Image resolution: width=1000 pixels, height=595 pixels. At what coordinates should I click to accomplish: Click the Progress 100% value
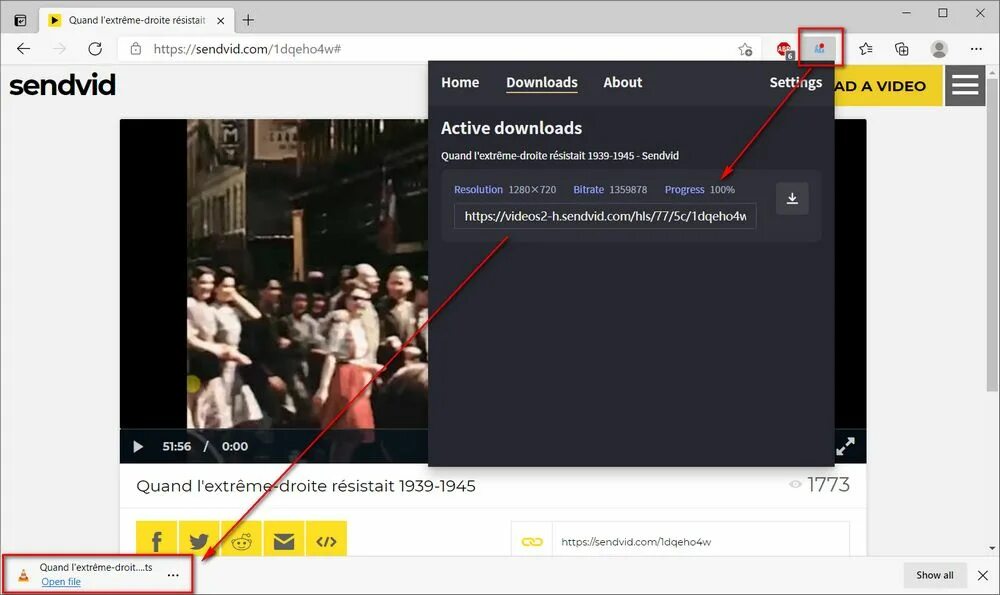[x=722, y=189]
